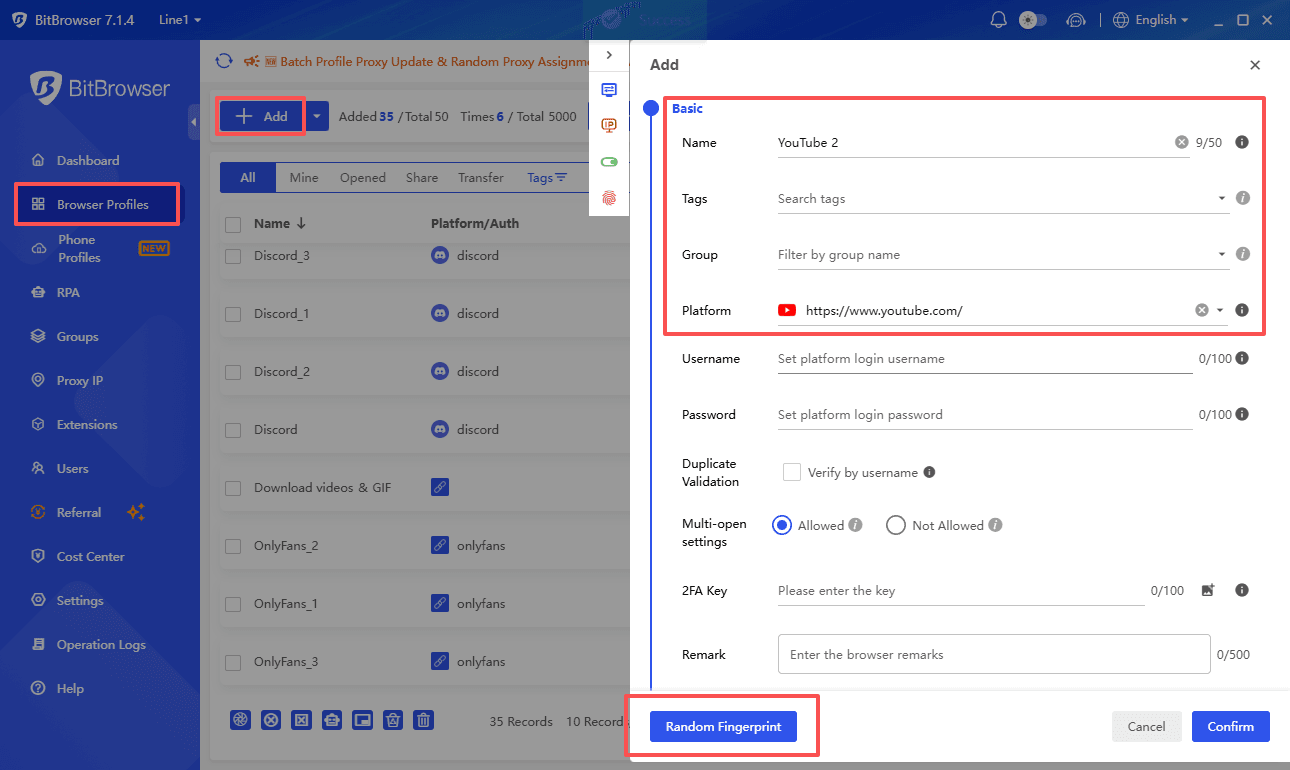Click Random Fingerprint button

pyautogui.click(x=723, y=727)
